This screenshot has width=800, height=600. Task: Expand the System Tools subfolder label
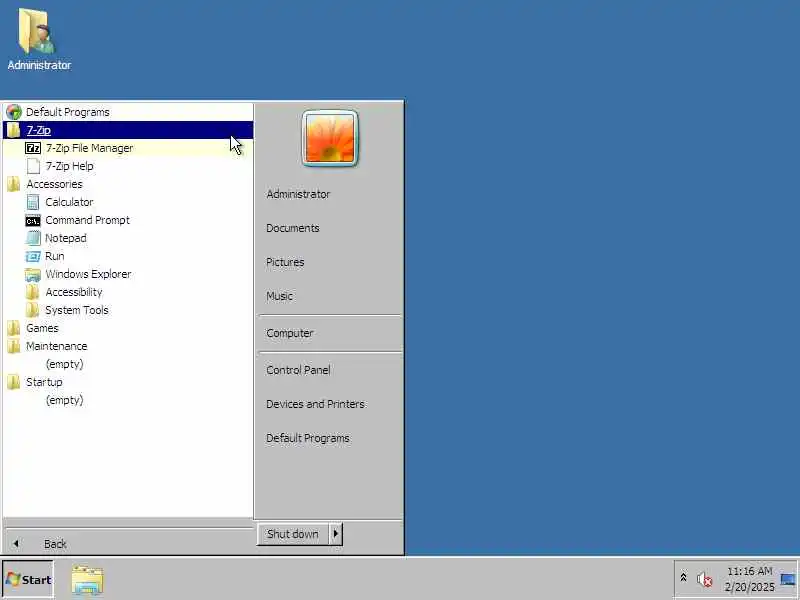click(x=77, y=310)
